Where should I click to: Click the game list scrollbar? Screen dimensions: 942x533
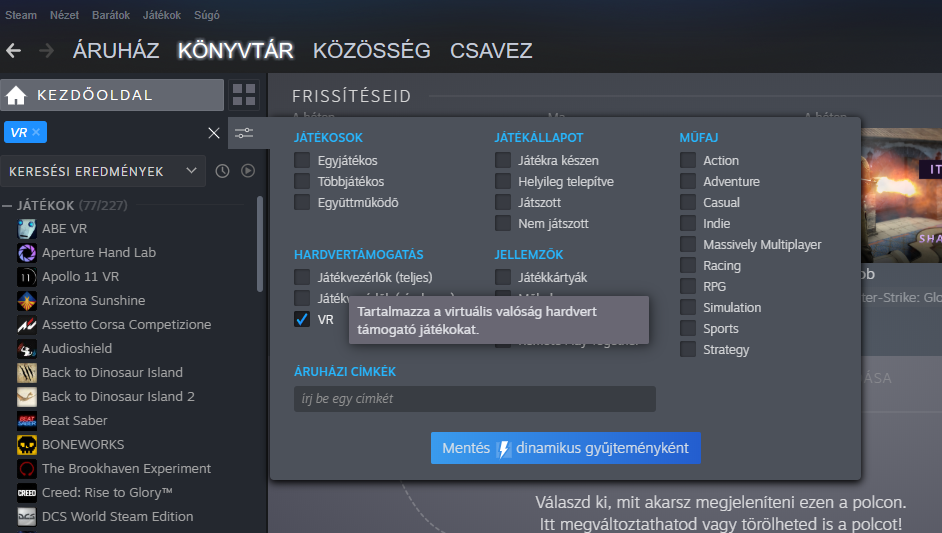coord(260,244)
